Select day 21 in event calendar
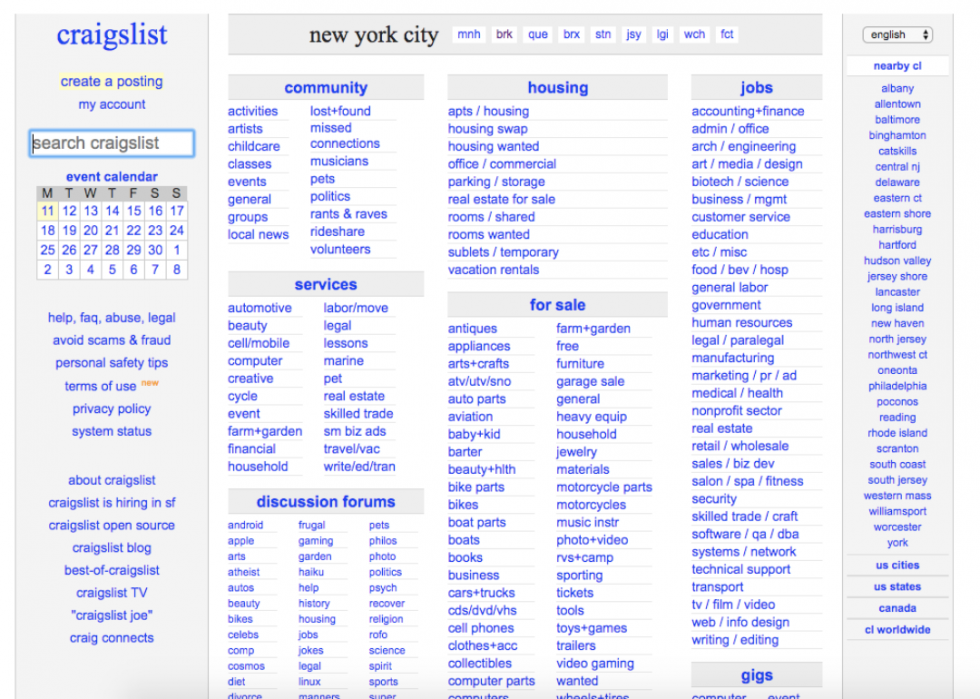The width and height of the screenshot is (980, 699). coord(112,231)
